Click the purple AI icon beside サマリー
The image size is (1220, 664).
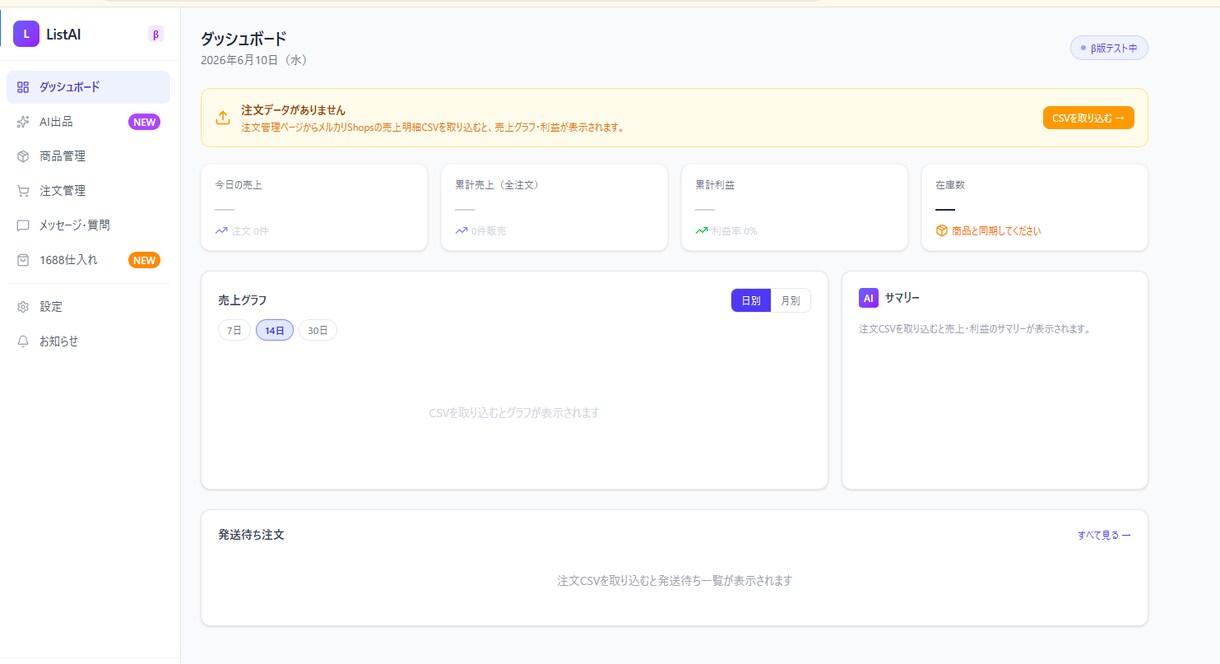(x=868, y=298)
